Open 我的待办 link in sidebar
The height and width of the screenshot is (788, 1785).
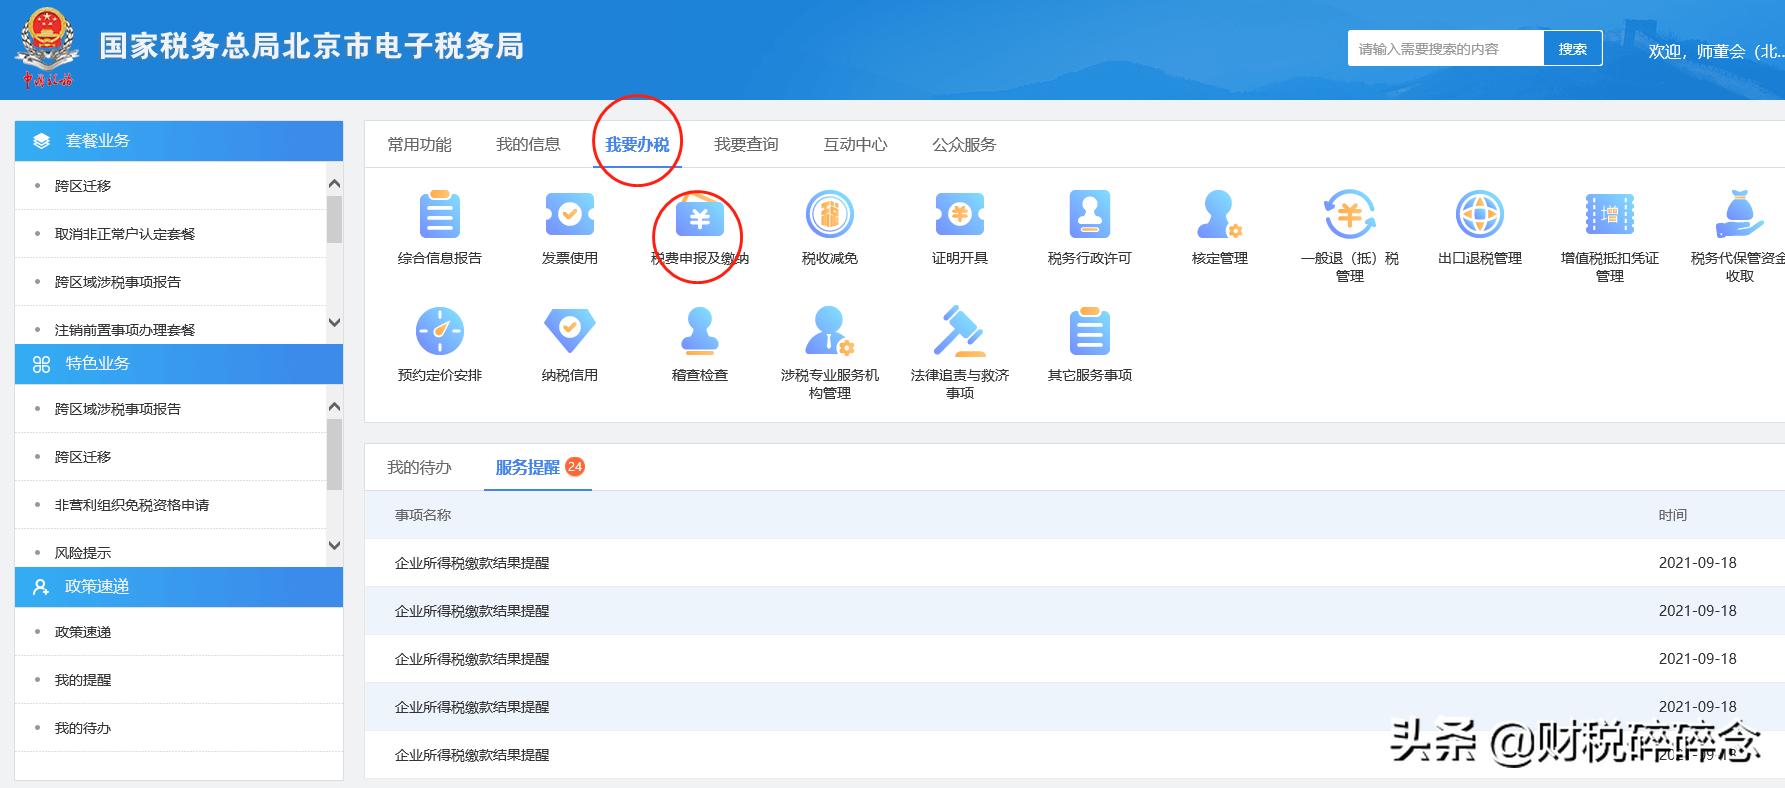pyautogui.click(x=83, y=728)
